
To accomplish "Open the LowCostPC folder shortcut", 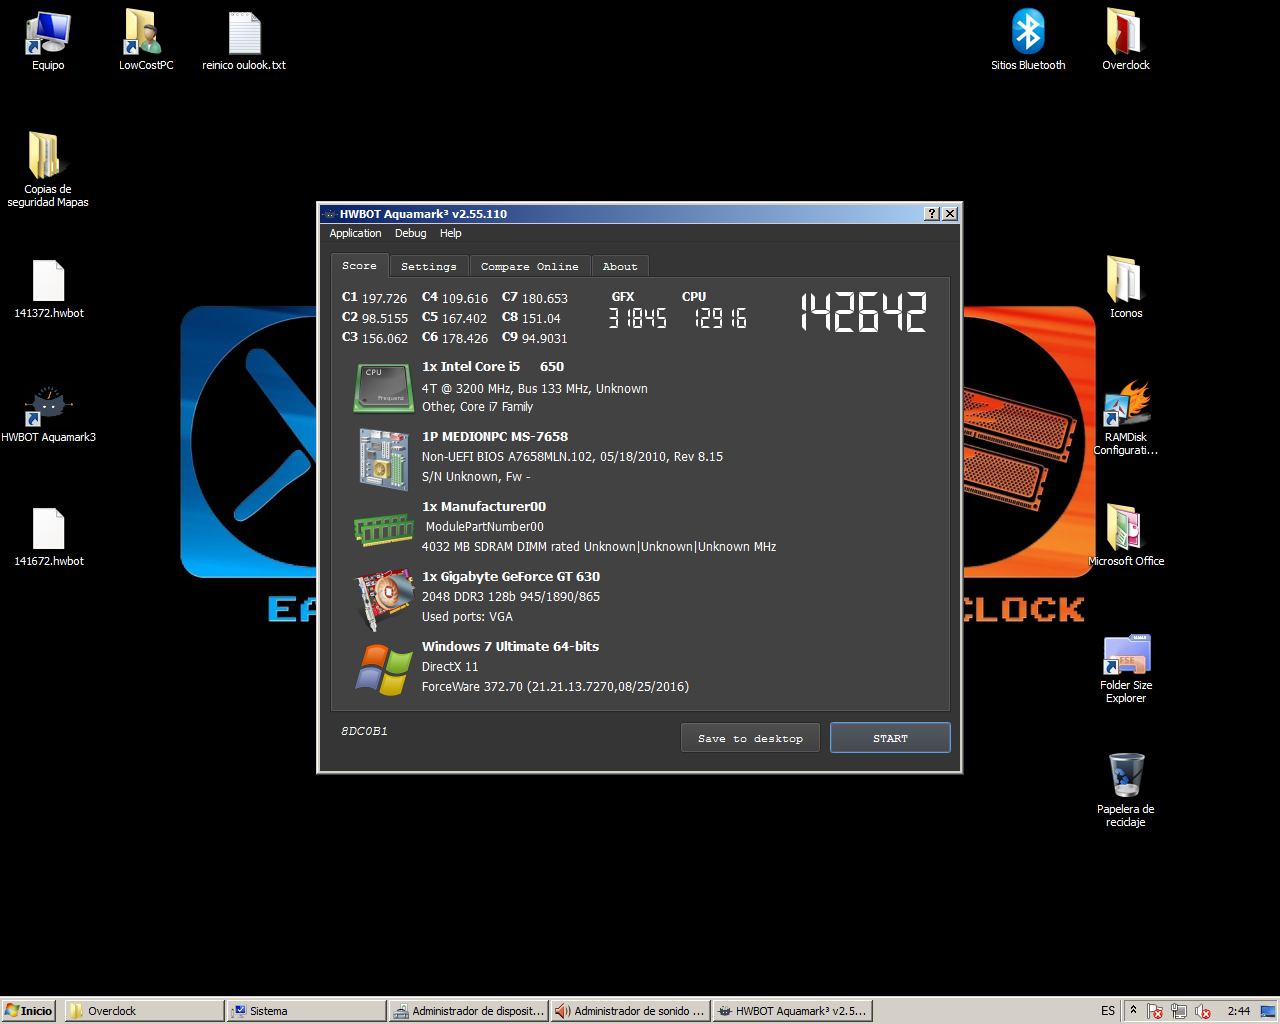I will [x=146, y=40].
